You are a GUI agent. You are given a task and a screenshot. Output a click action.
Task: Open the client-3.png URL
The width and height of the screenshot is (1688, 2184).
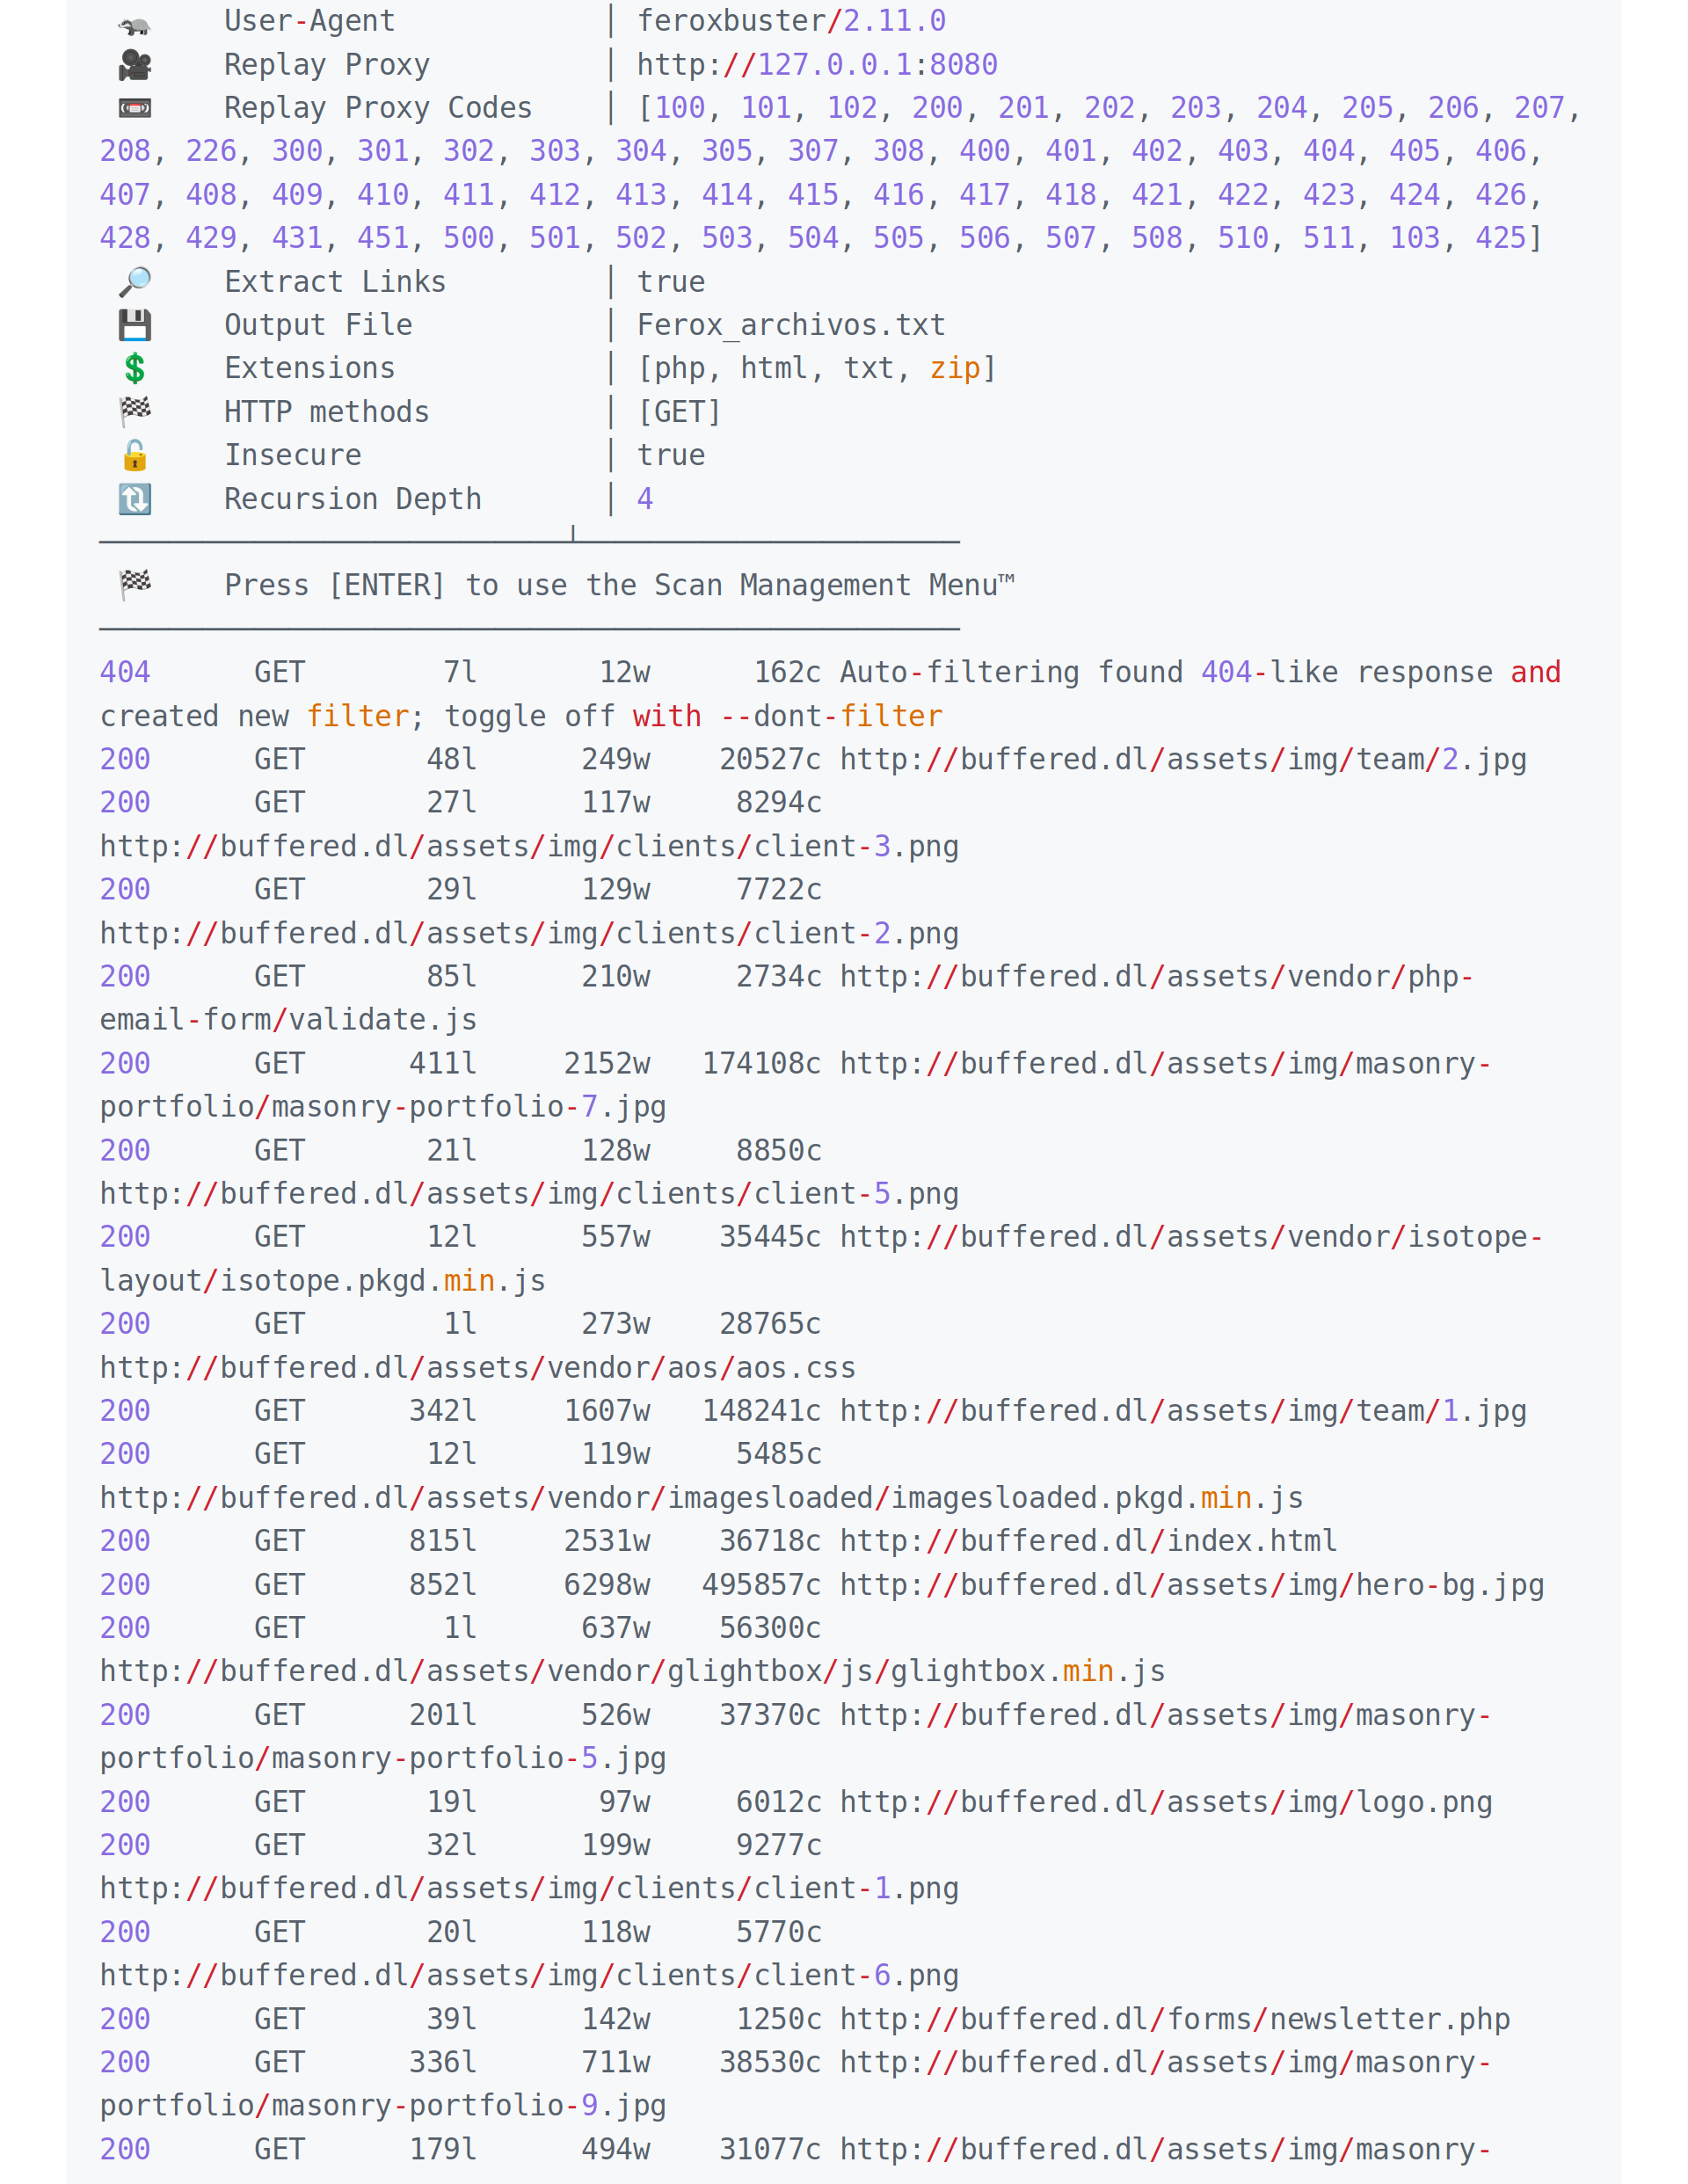click(529, 846)
